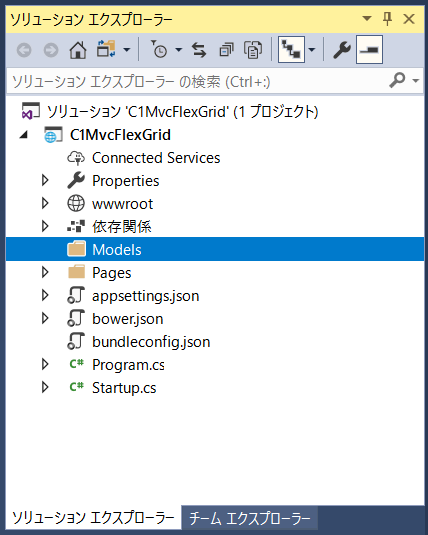Select the Properties tree label
The height and width of the screenshot is (535, 428).
point(126,181)
